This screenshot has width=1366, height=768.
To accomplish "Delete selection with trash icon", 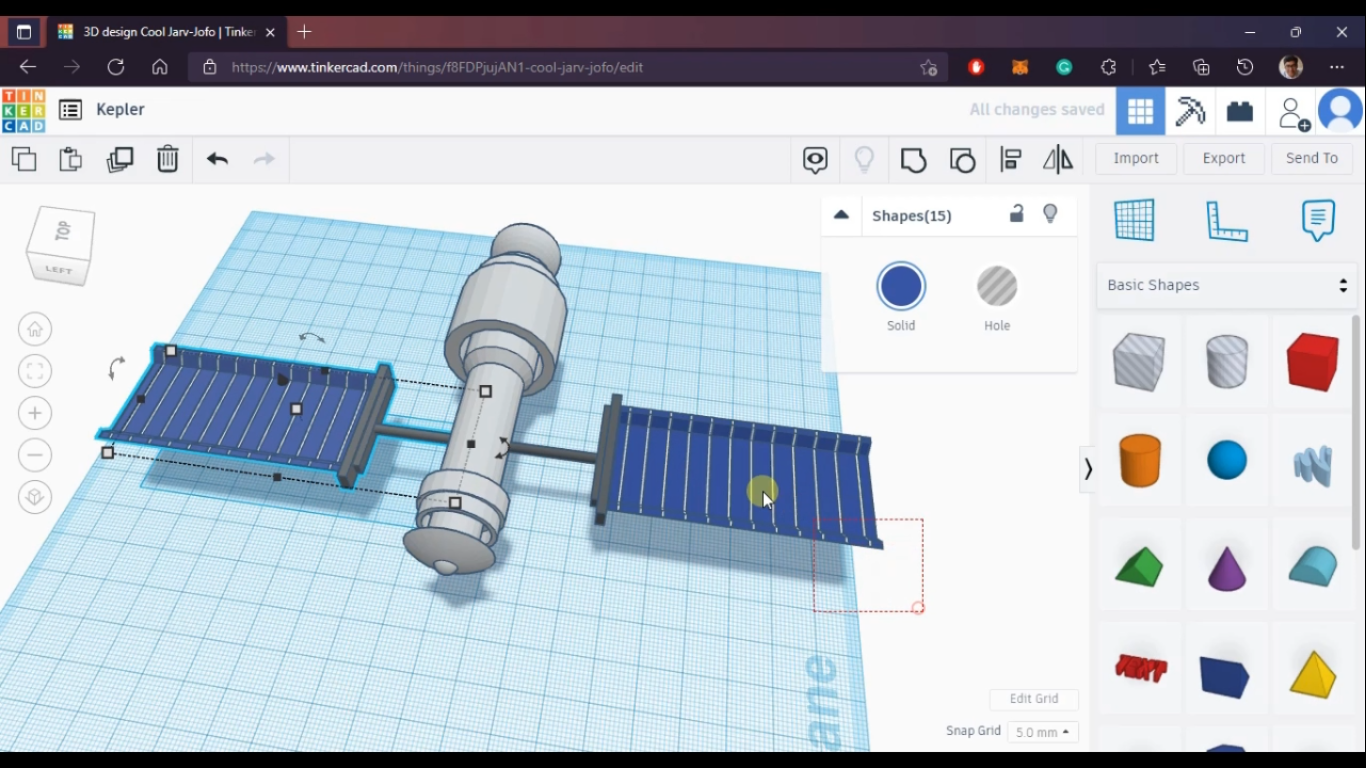I will click(167, 159).
